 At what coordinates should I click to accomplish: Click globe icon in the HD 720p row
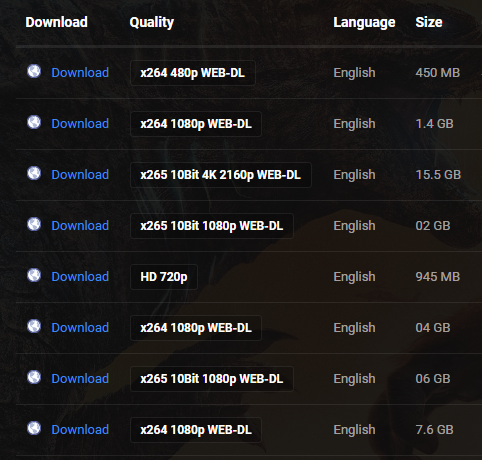(x=34, y=275)
